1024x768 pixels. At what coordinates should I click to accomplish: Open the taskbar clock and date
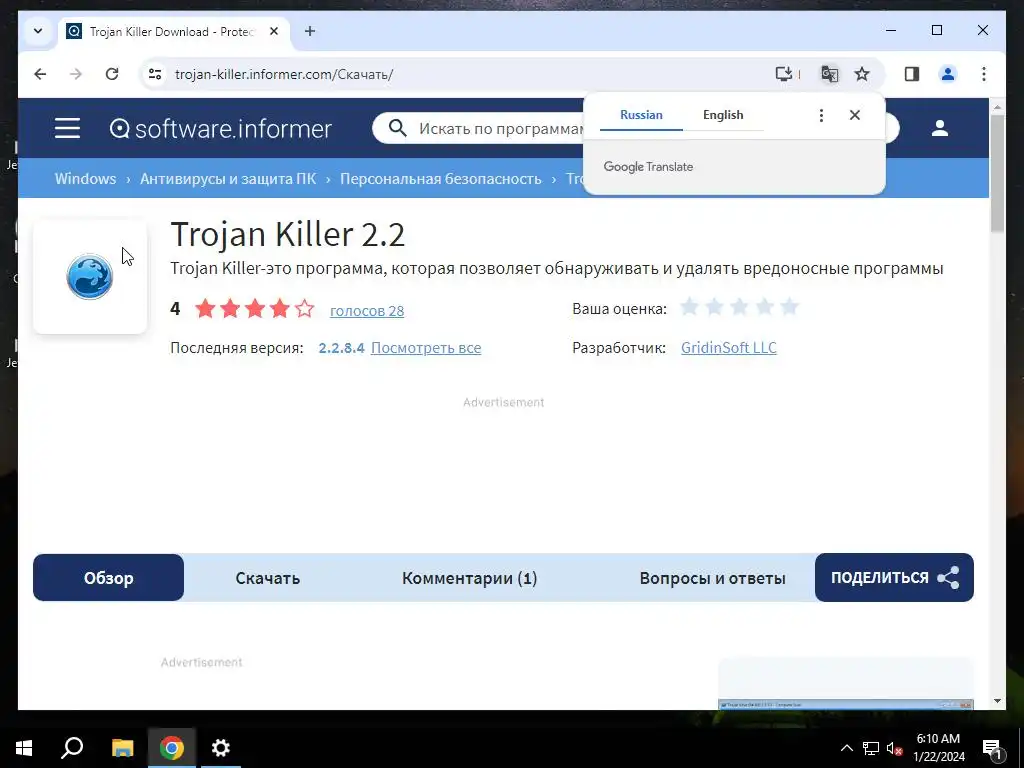point(938,748)
